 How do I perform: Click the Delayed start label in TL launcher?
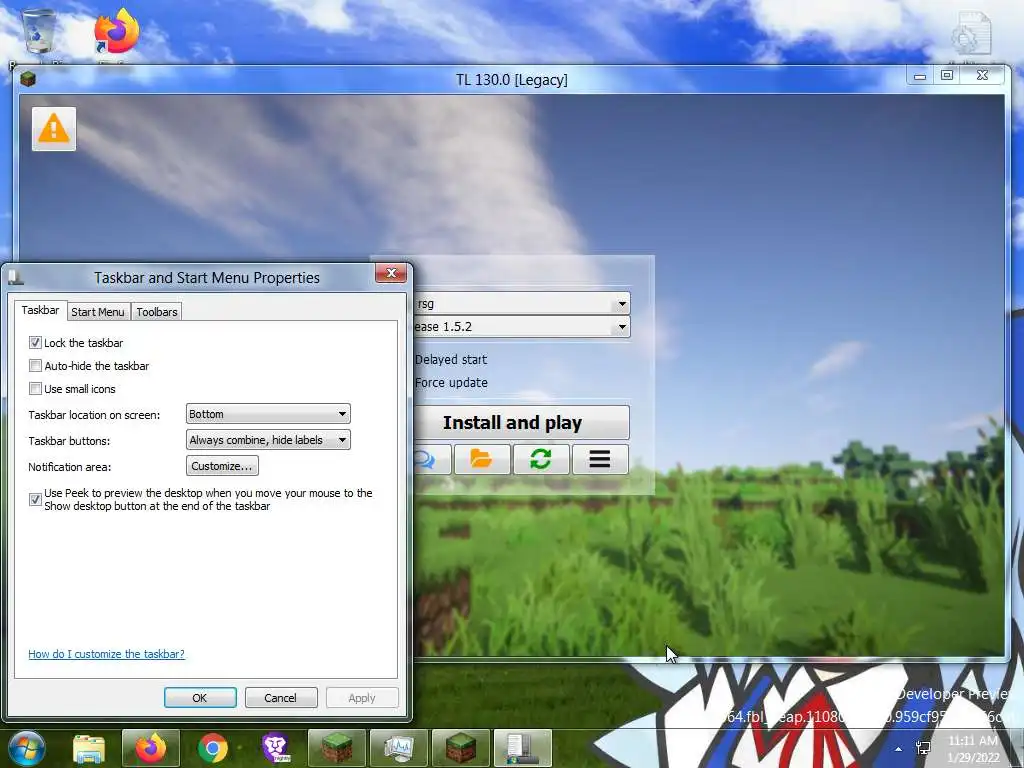click(451, 360)
